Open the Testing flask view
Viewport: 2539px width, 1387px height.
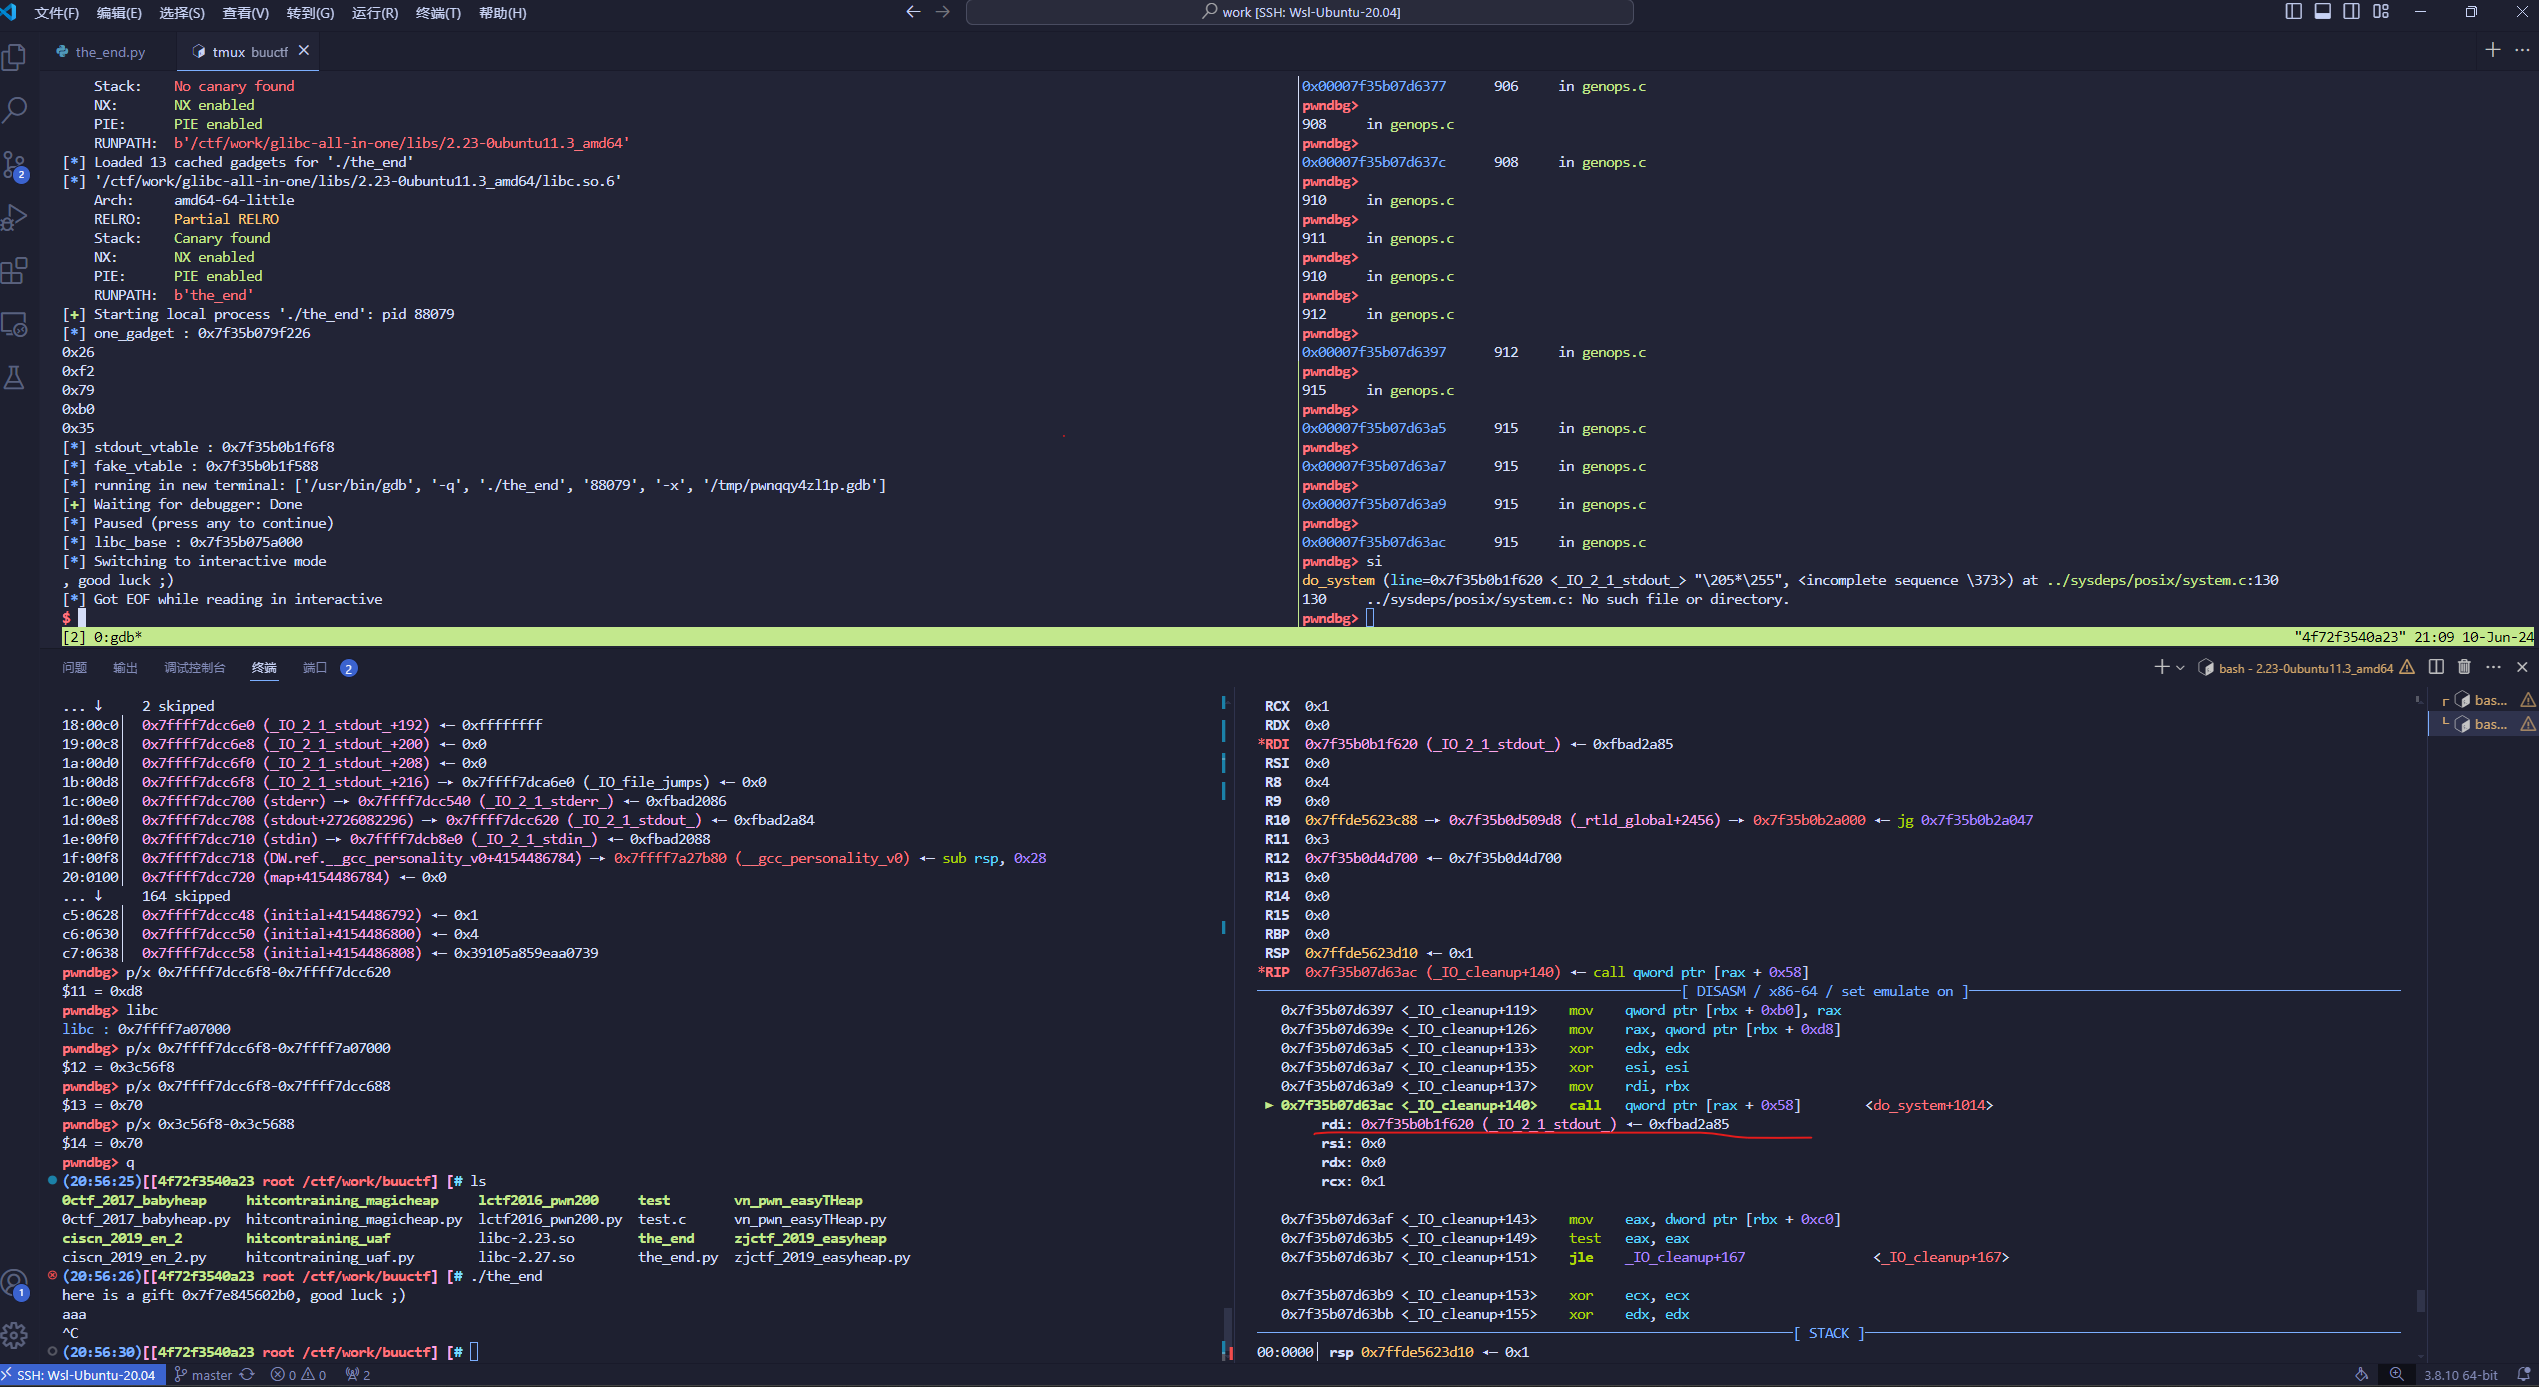pyautogui.click(x=15, y=378)
